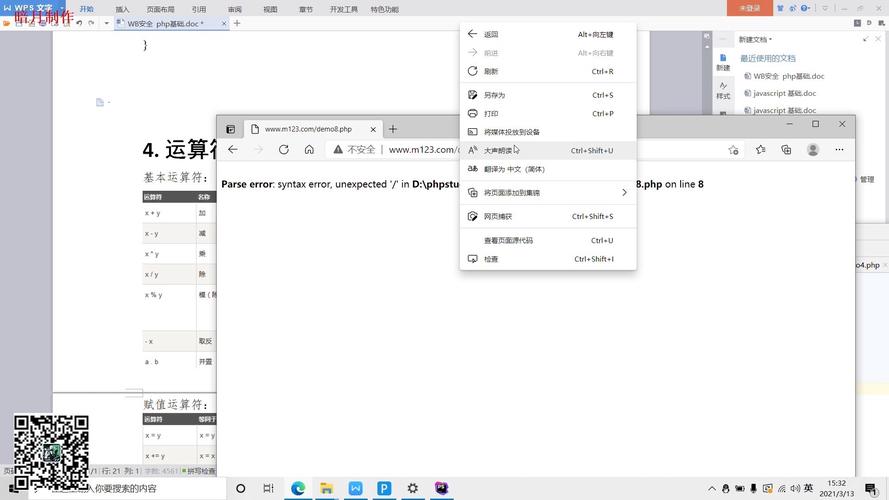Open the WPS 开始 ribbon tab
Image resolution: width=889 pixels, height=500 pixels.
pyautogui.click(x=87, y=9)
